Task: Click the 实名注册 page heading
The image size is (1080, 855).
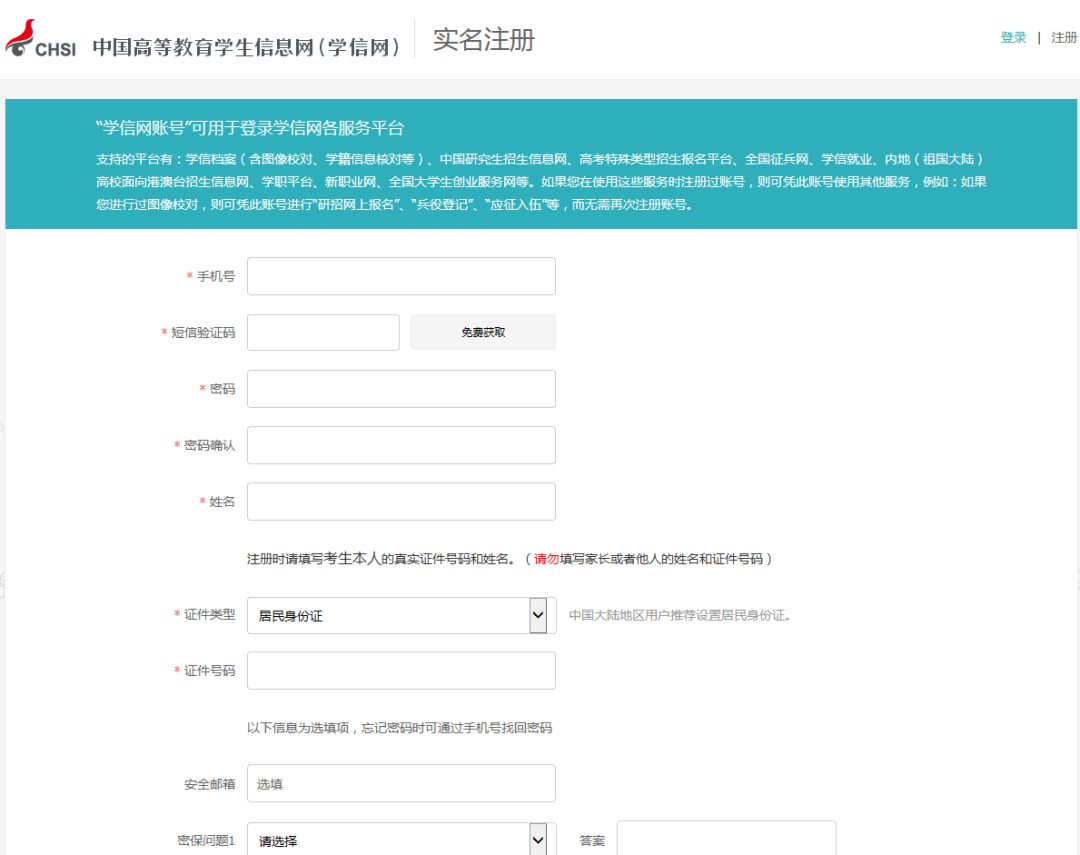Action: 484,40
